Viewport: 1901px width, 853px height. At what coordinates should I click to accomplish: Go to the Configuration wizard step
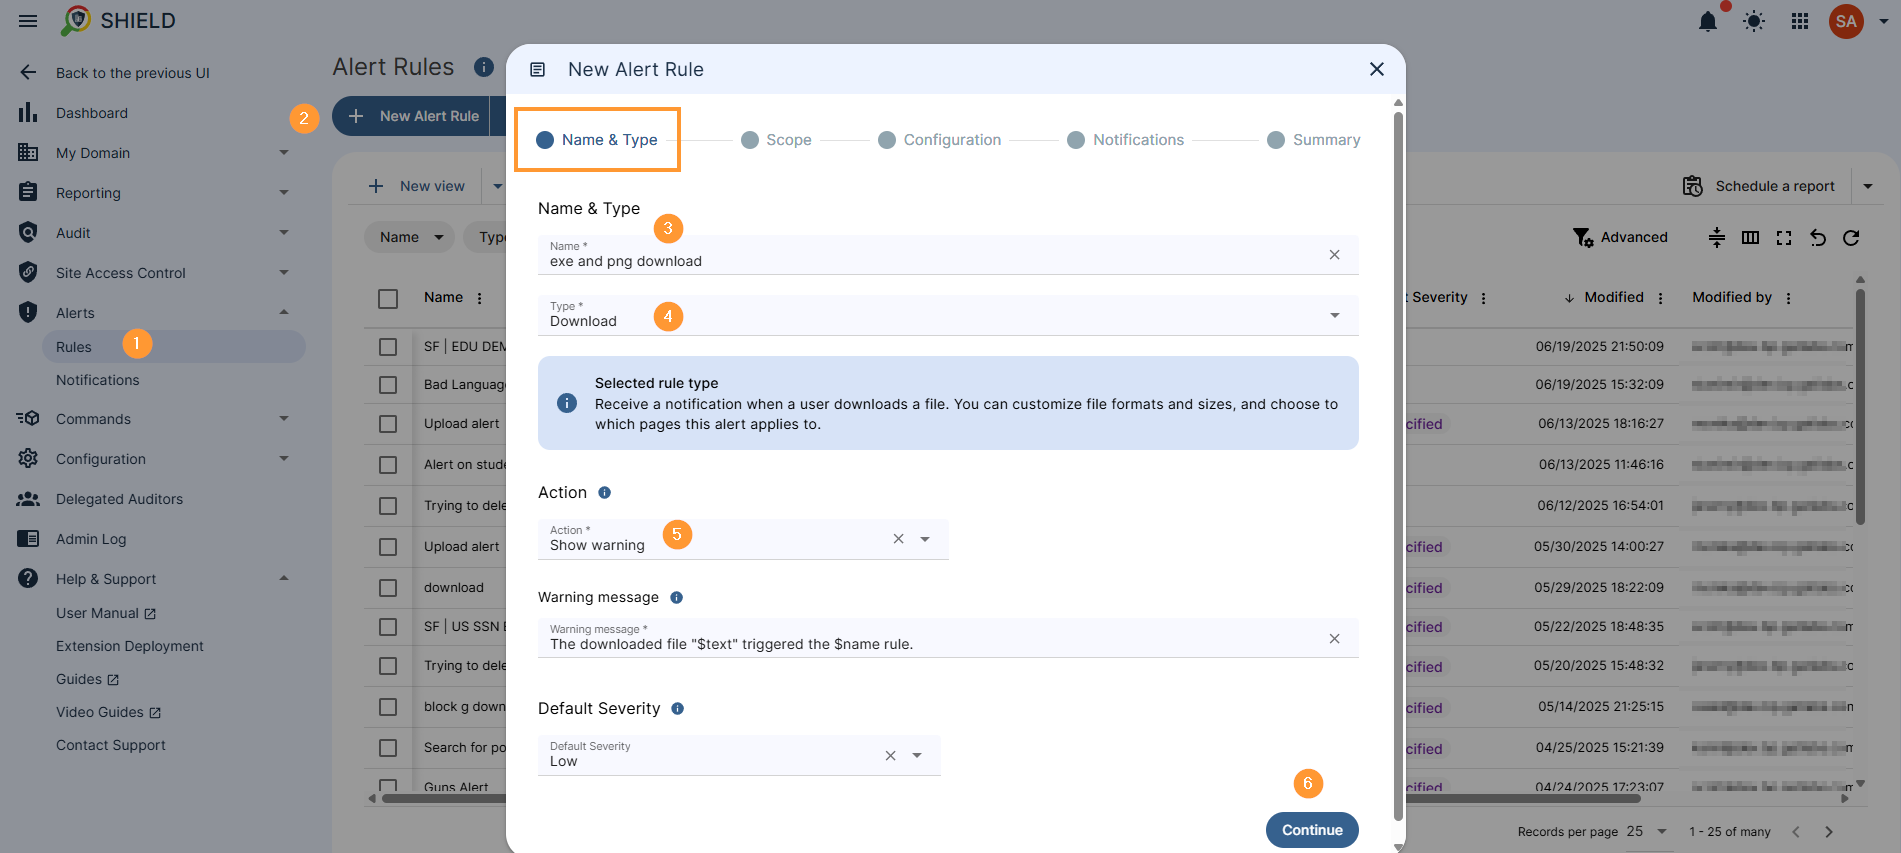pos(940,140)
